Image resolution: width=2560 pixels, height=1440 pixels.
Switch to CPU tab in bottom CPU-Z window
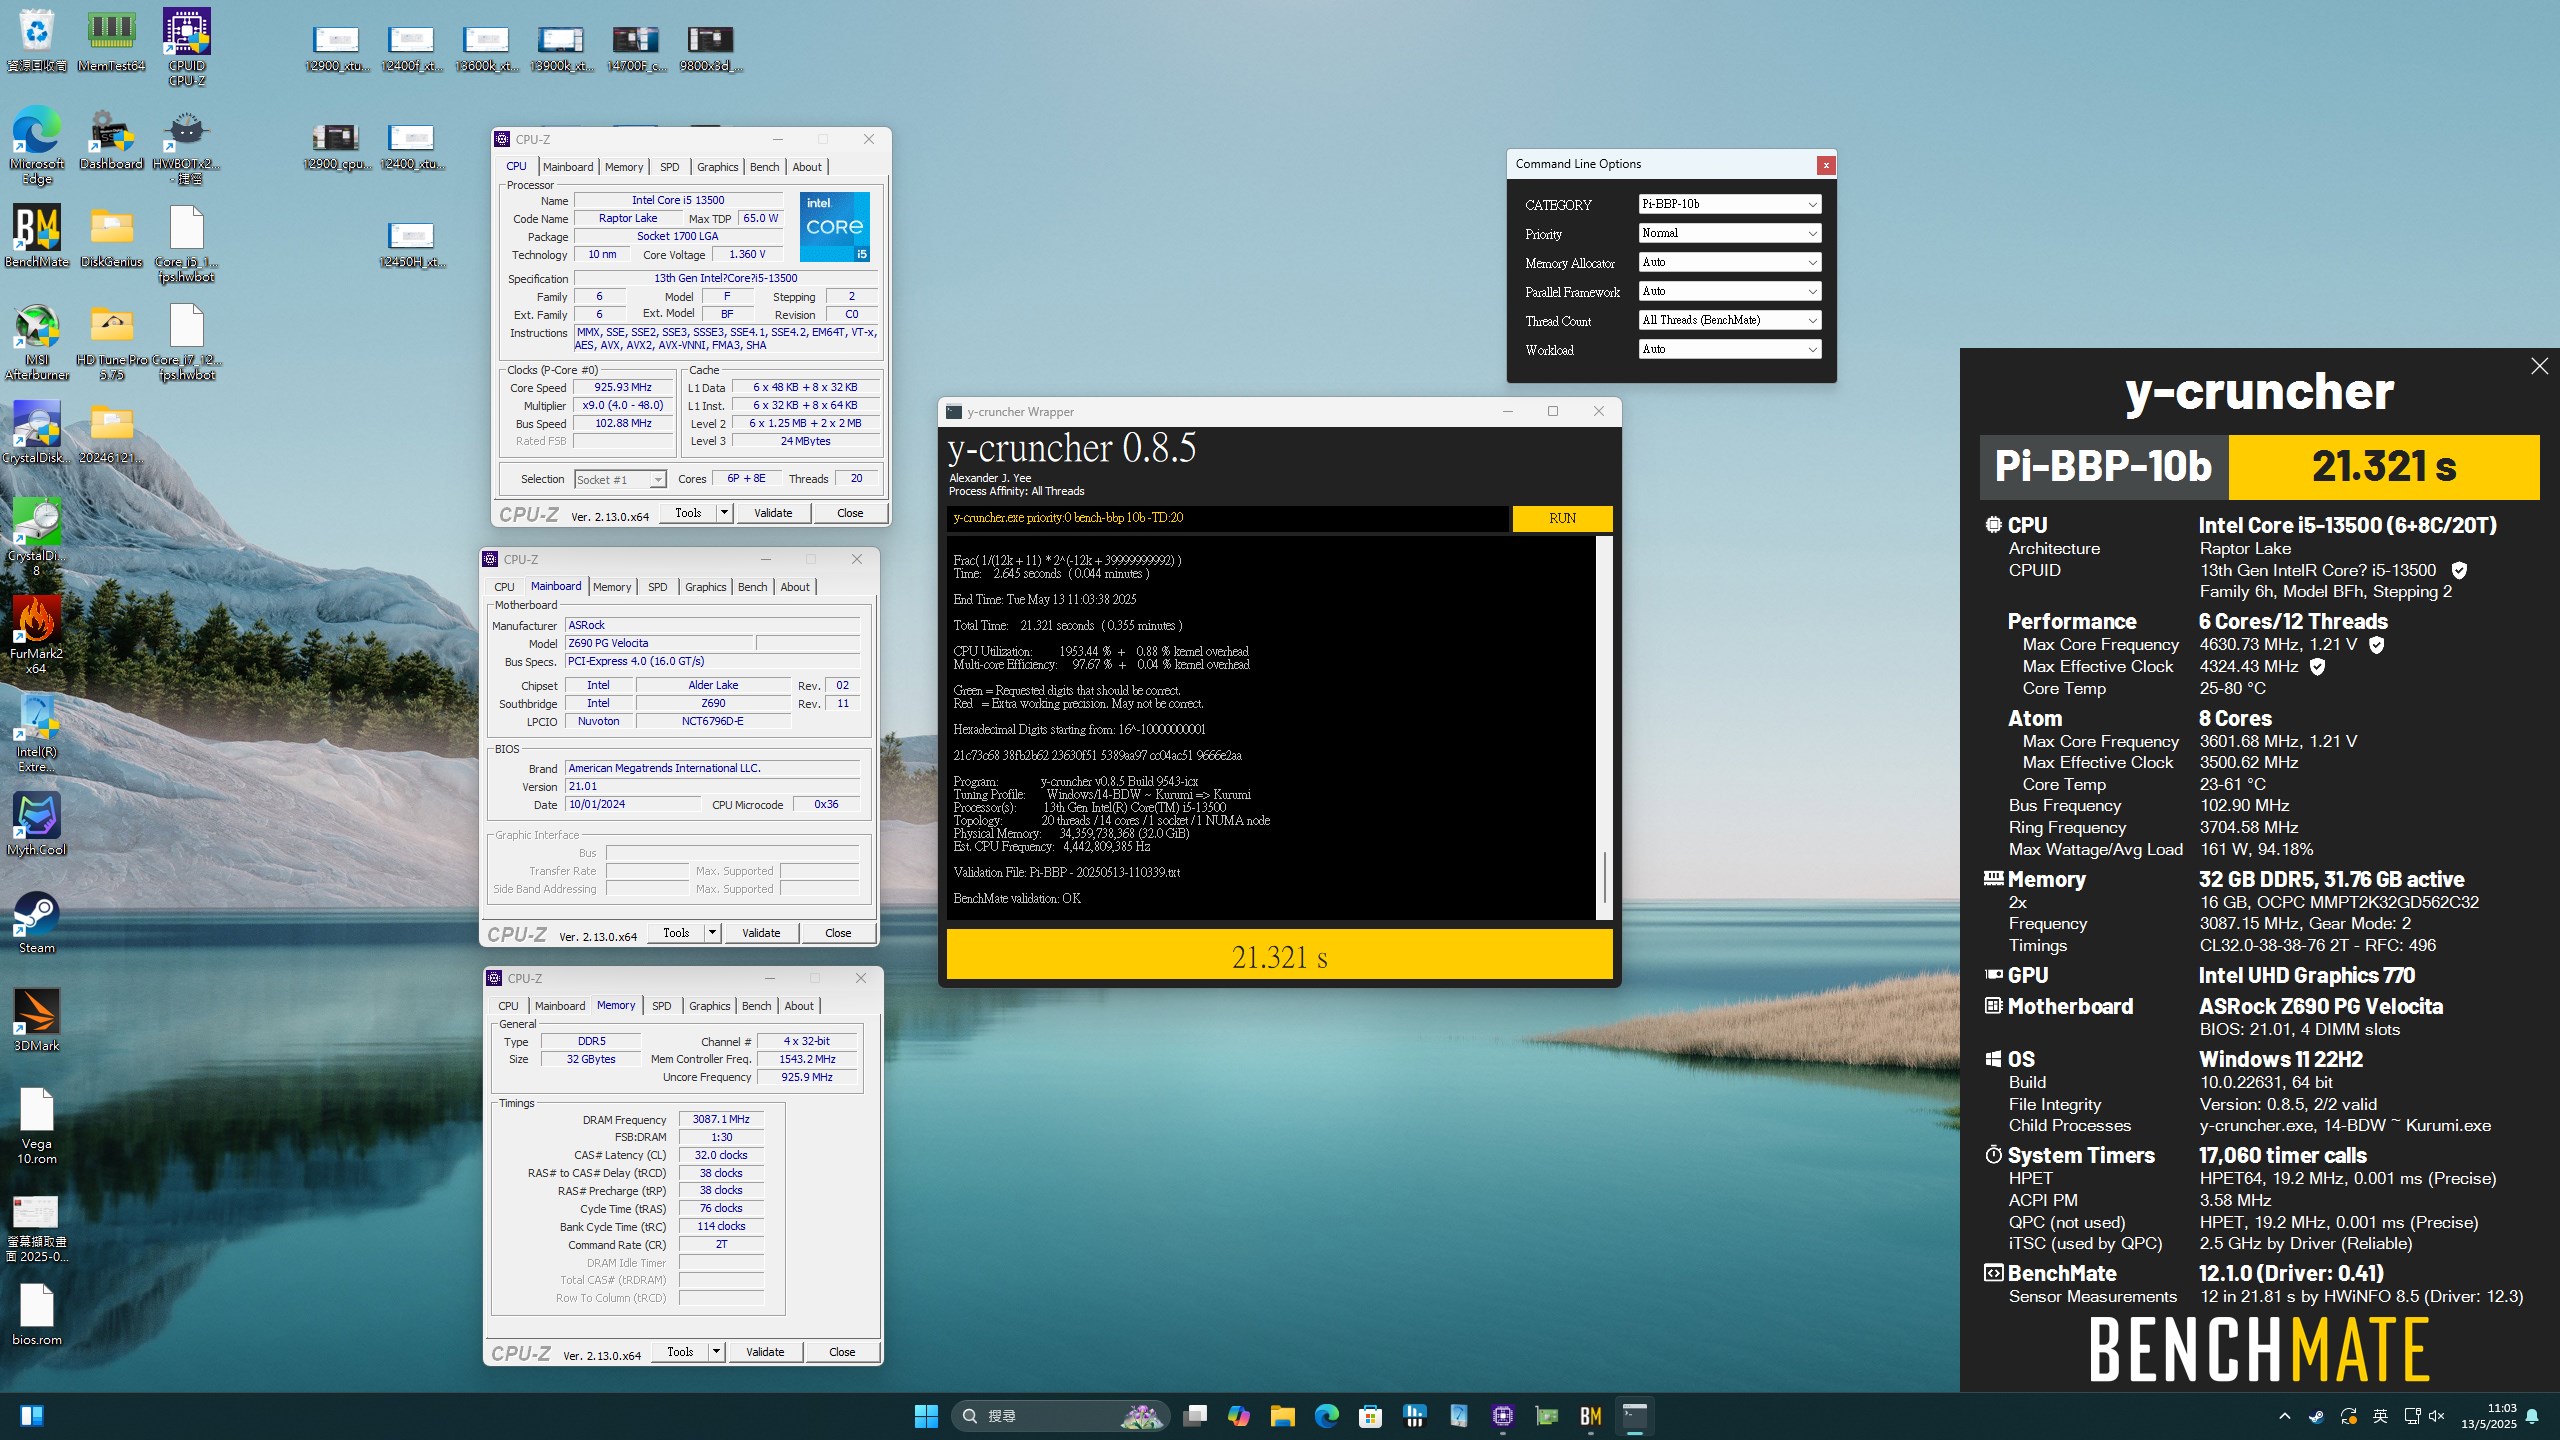tap(508, 1006)
